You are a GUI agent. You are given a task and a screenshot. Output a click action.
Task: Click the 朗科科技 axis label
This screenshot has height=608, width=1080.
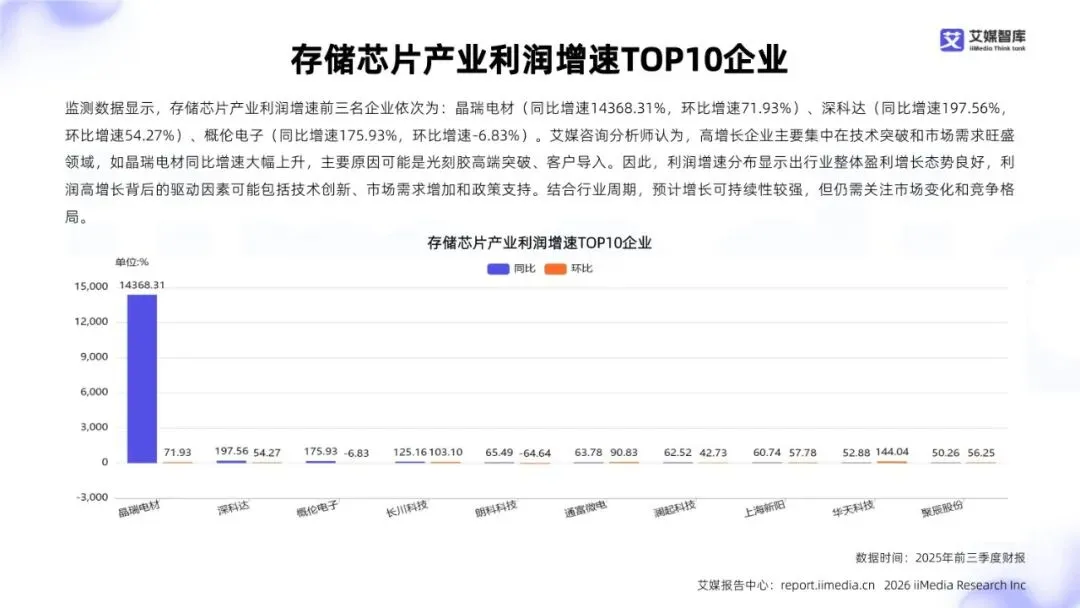click(x=496, y=509)
